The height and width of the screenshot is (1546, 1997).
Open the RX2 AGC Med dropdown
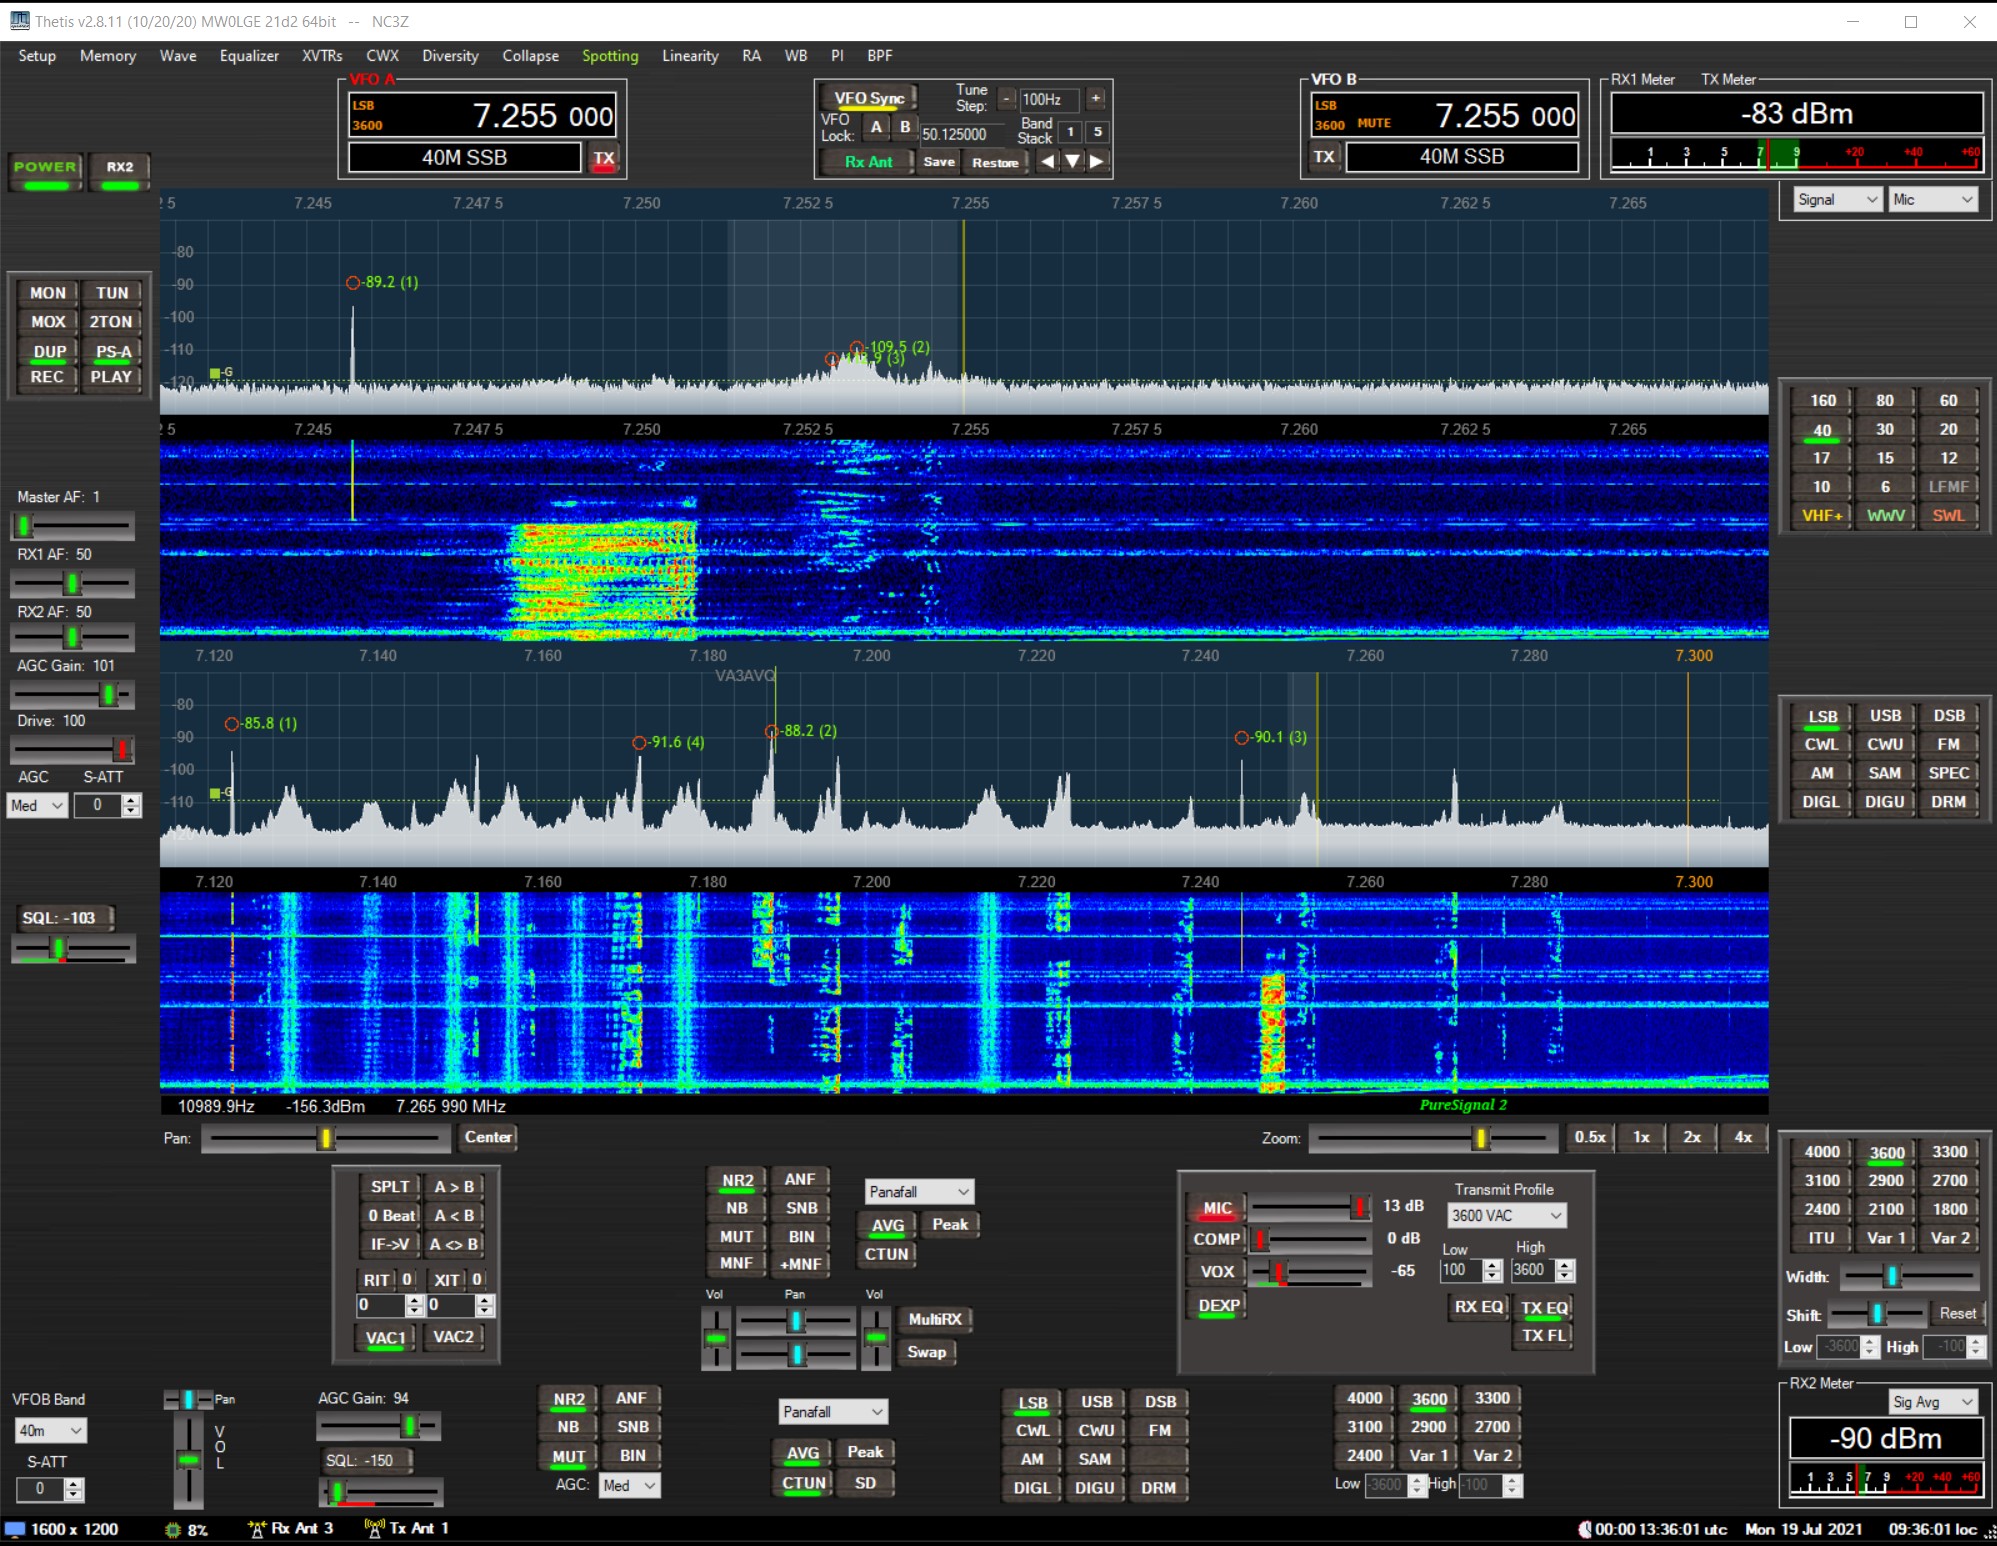pyautogui.click(x=629, y=1486)
